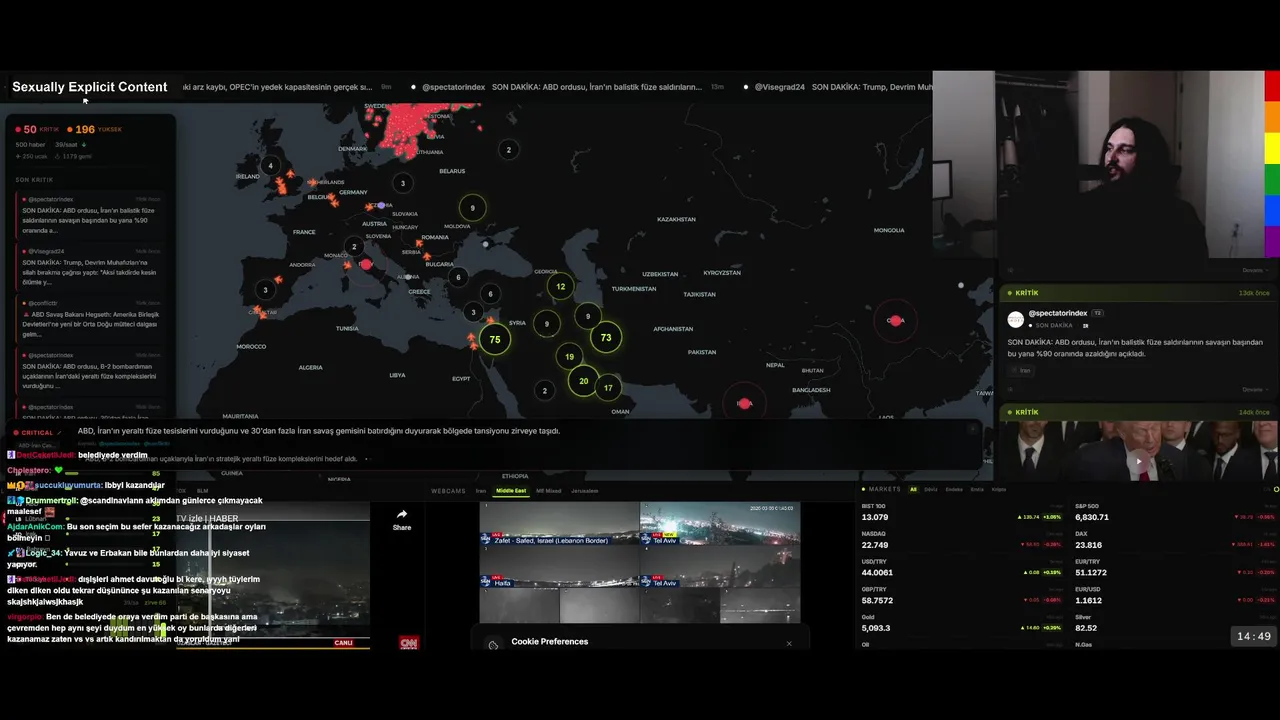1280x720 pixels.
Task: Select the Döviz filter in Markets
Action: tap(931, 489)
